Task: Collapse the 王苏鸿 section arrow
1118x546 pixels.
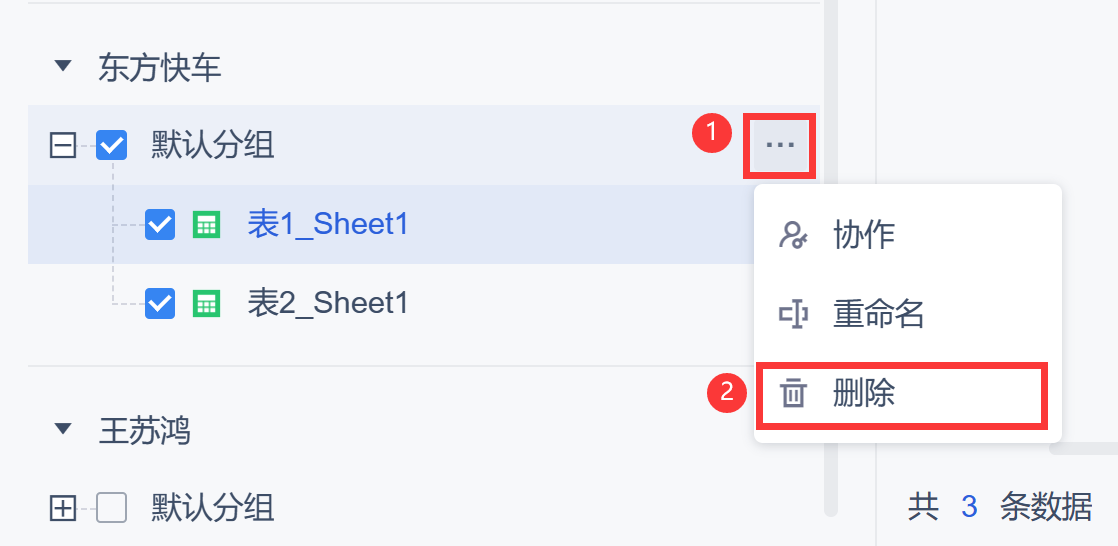Action: [63, 430]
